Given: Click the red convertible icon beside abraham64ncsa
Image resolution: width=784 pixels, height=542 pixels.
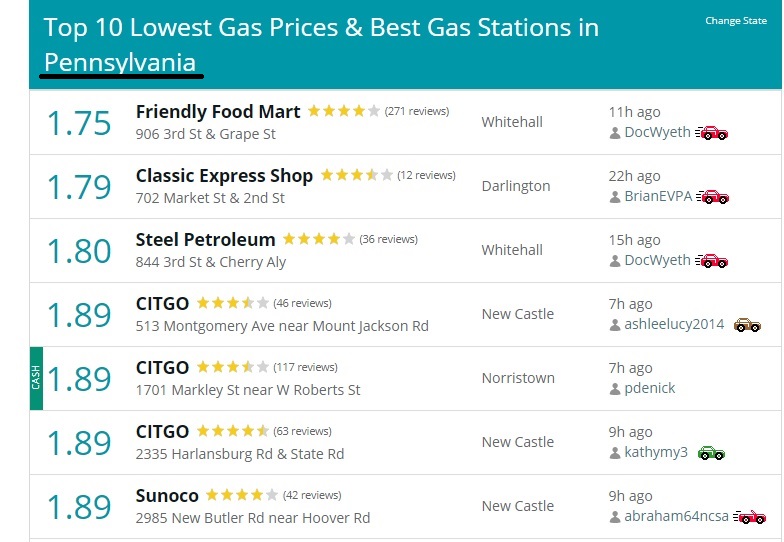Looking at the screenshot, I should pos(750,517).
